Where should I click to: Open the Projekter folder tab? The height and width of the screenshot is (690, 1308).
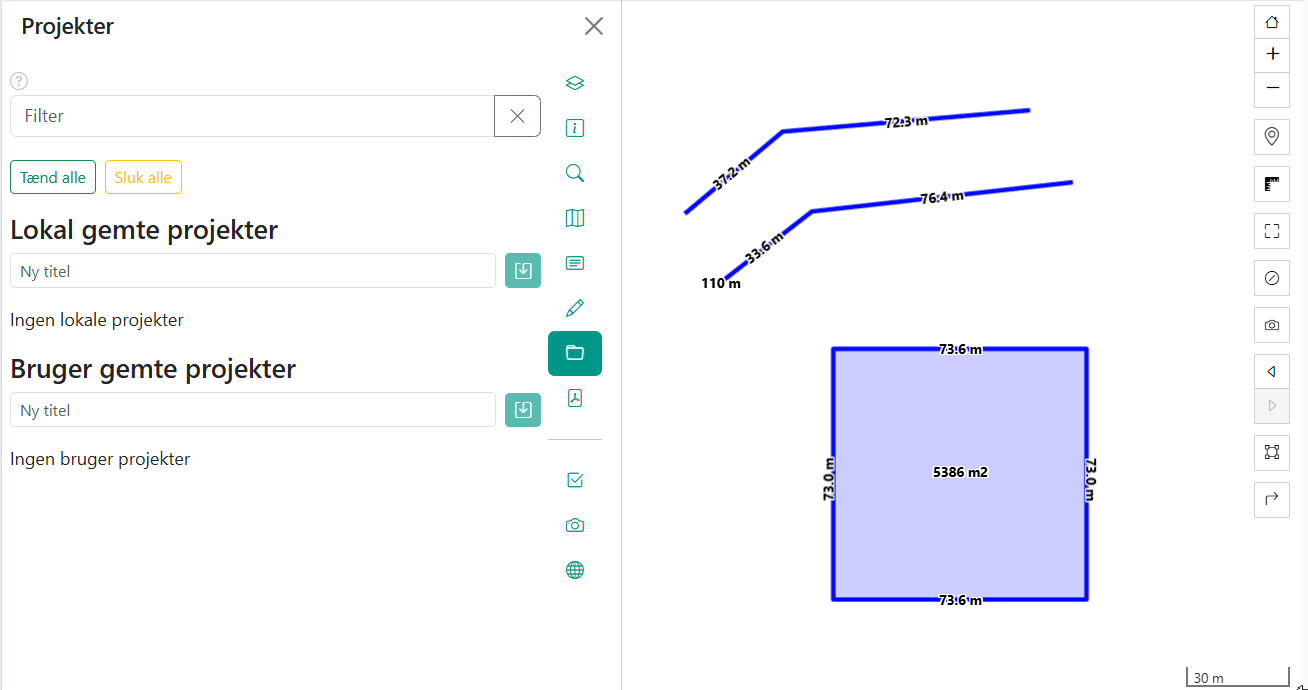coord(574,353)
